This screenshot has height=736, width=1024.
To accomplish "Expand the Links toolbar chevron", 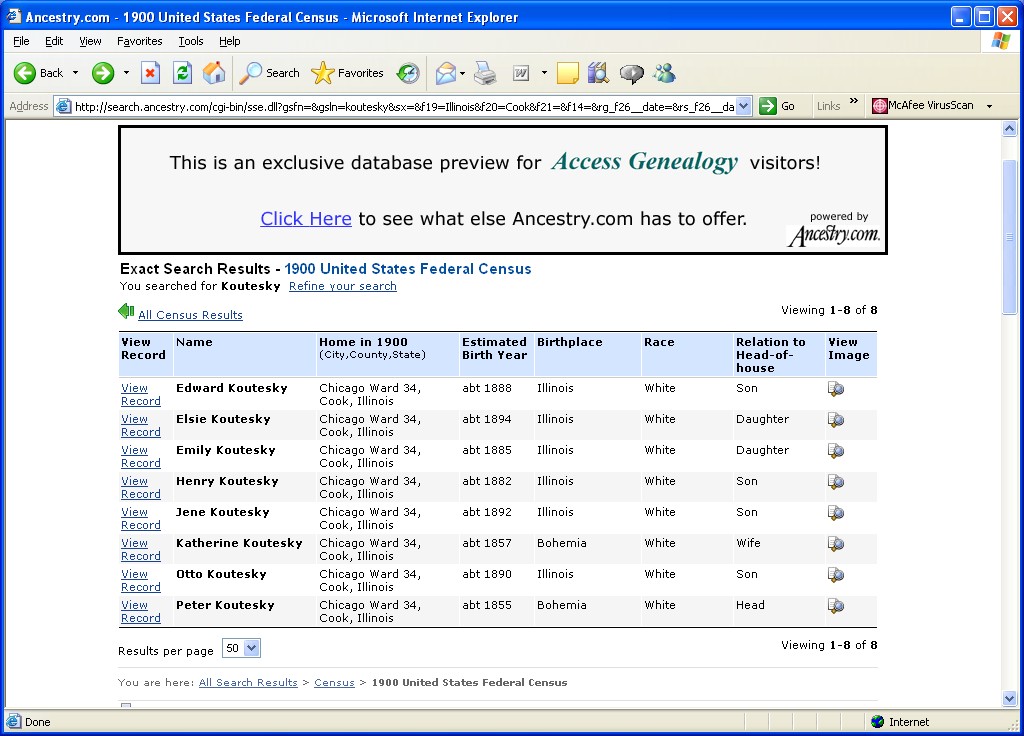I will (854, 101).
